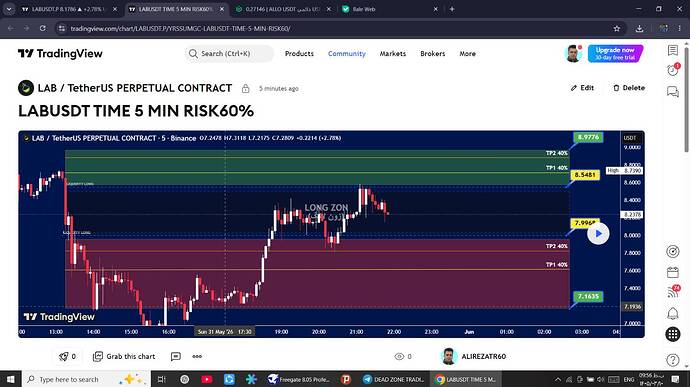Open the chats sidebar icon
This screenshot has width=690, height=387.
[672, 91]
